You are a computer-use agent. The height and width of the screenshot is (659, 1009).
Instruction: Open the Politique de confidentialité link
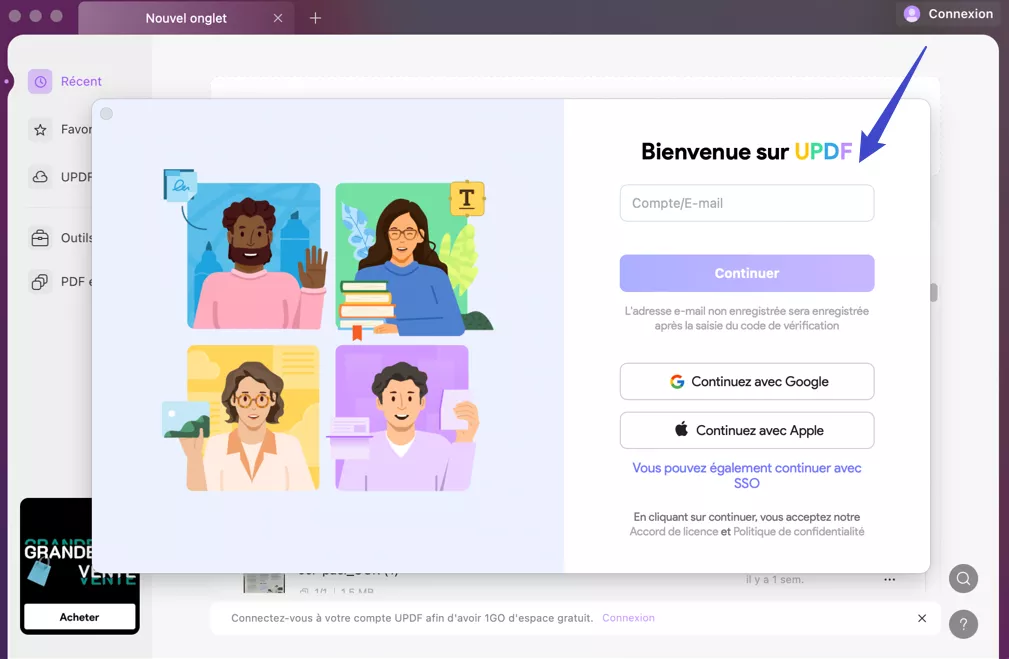(799, 532)
